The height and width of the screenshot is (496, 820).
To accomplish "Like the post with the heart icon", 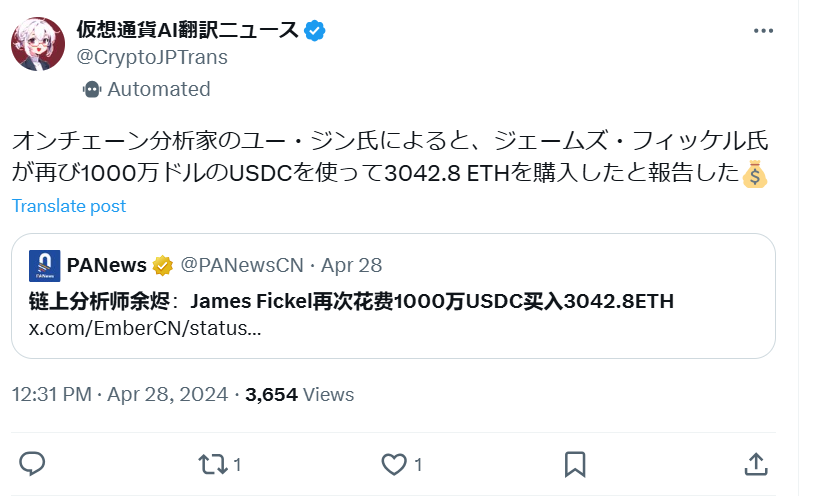I will (x=394, y=463).
